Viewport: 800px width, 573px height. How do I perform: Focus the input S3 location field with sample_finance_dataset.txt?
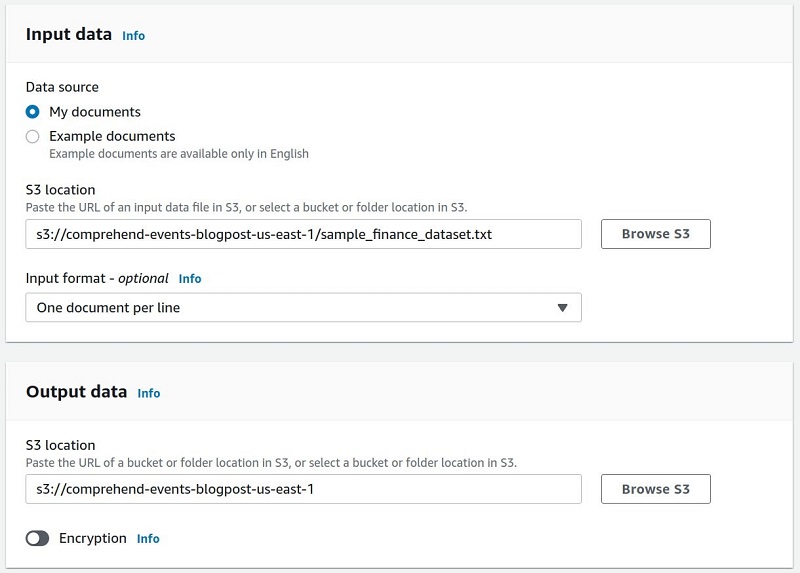tap(304, 234)
